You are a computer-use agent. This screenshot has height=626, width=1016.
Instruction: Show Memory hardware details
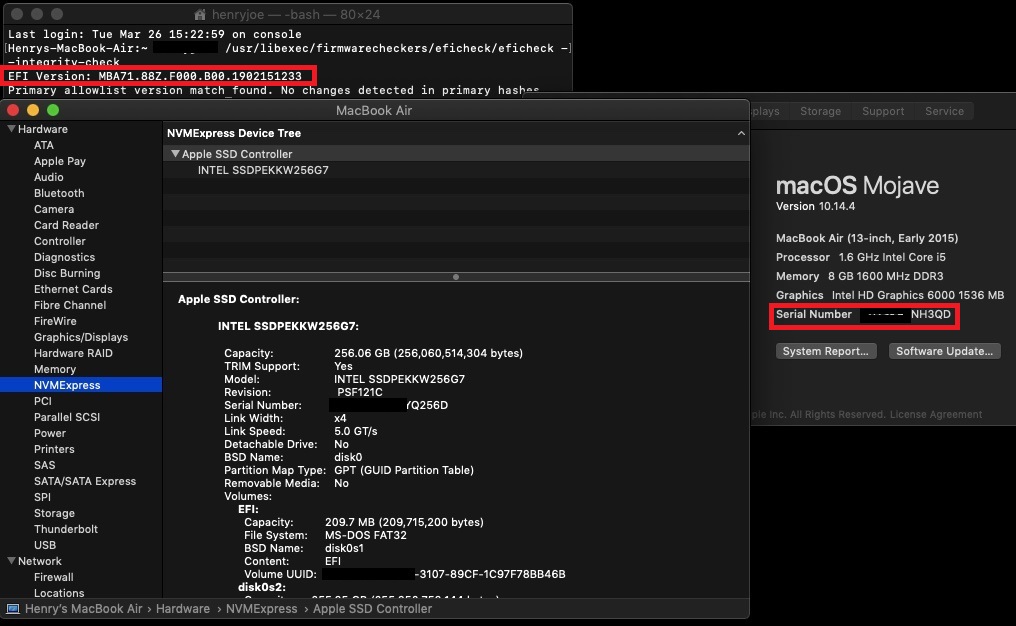click(x=55, y=369)
